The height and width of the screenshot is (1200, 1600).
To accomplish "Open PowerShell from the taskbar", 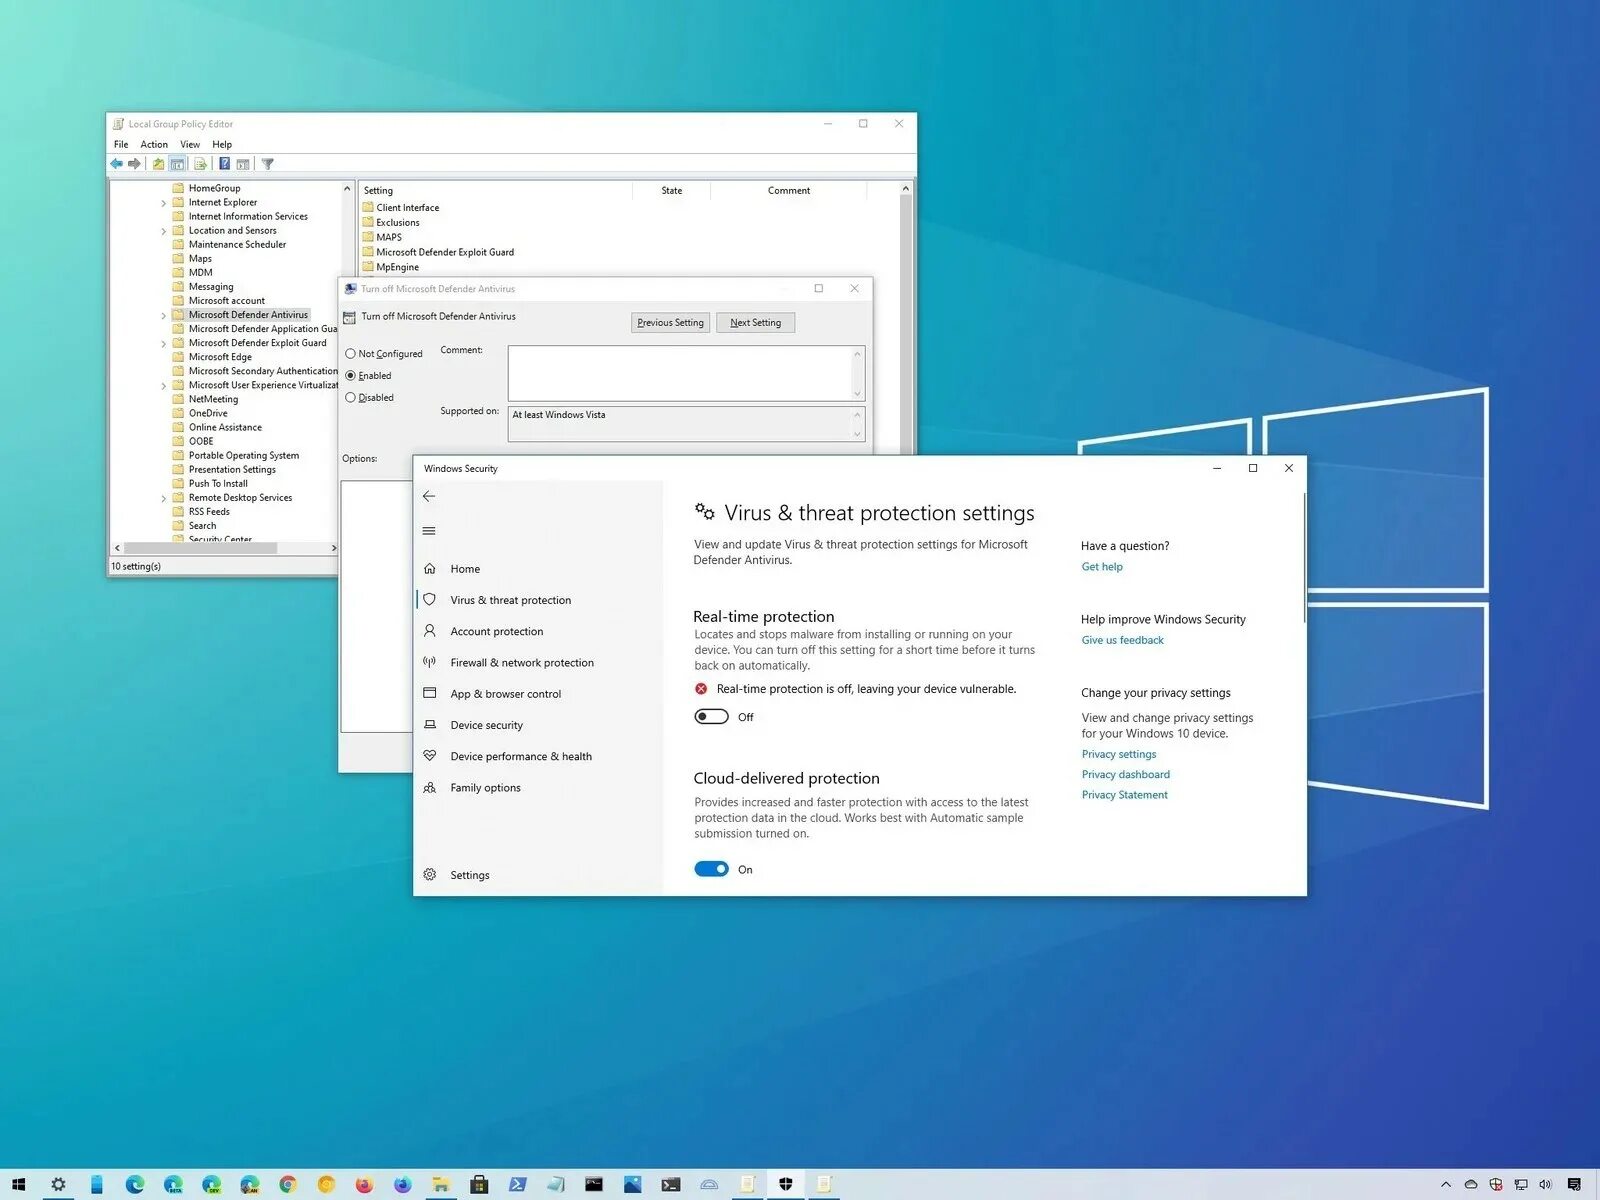I will [x=518, y=1185].
